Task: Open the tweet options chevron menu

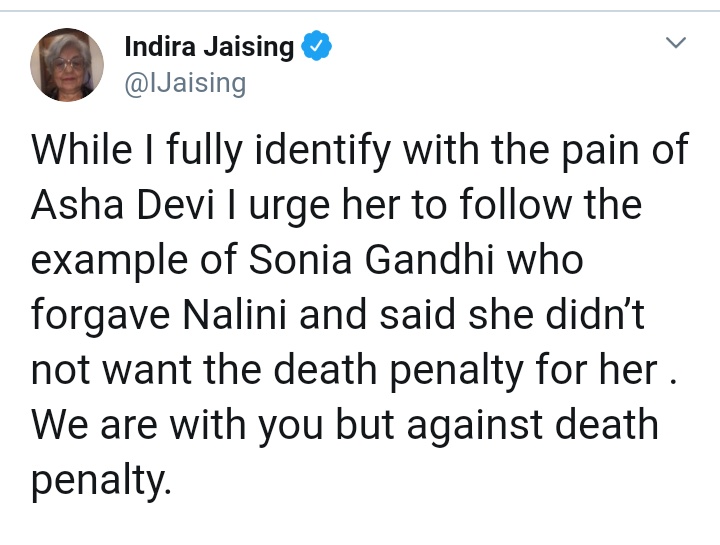Action: point(676,43)
